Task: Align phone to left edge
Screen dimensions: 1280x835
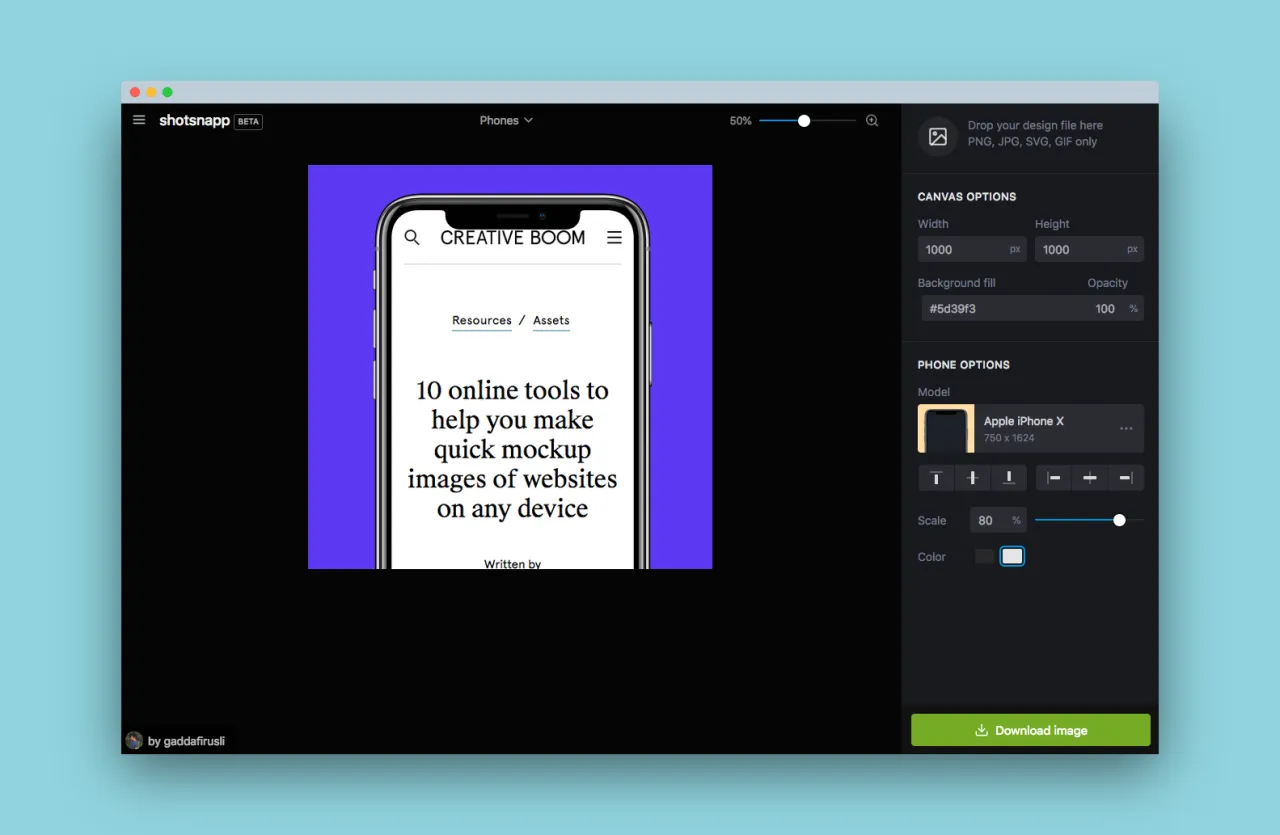Action: click(1053, 478)
